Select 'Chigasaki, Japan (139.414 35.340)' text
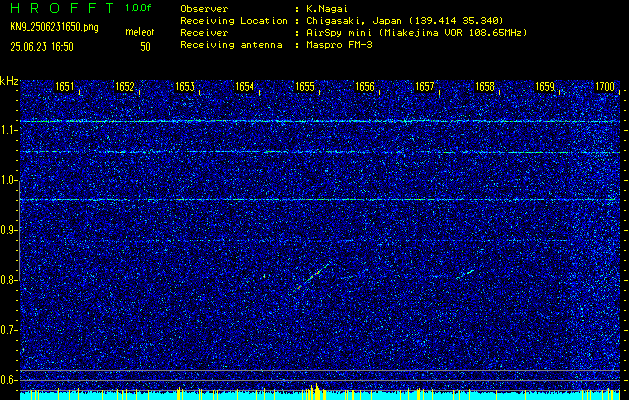The image size is (629, 400). tap(404, 21)
